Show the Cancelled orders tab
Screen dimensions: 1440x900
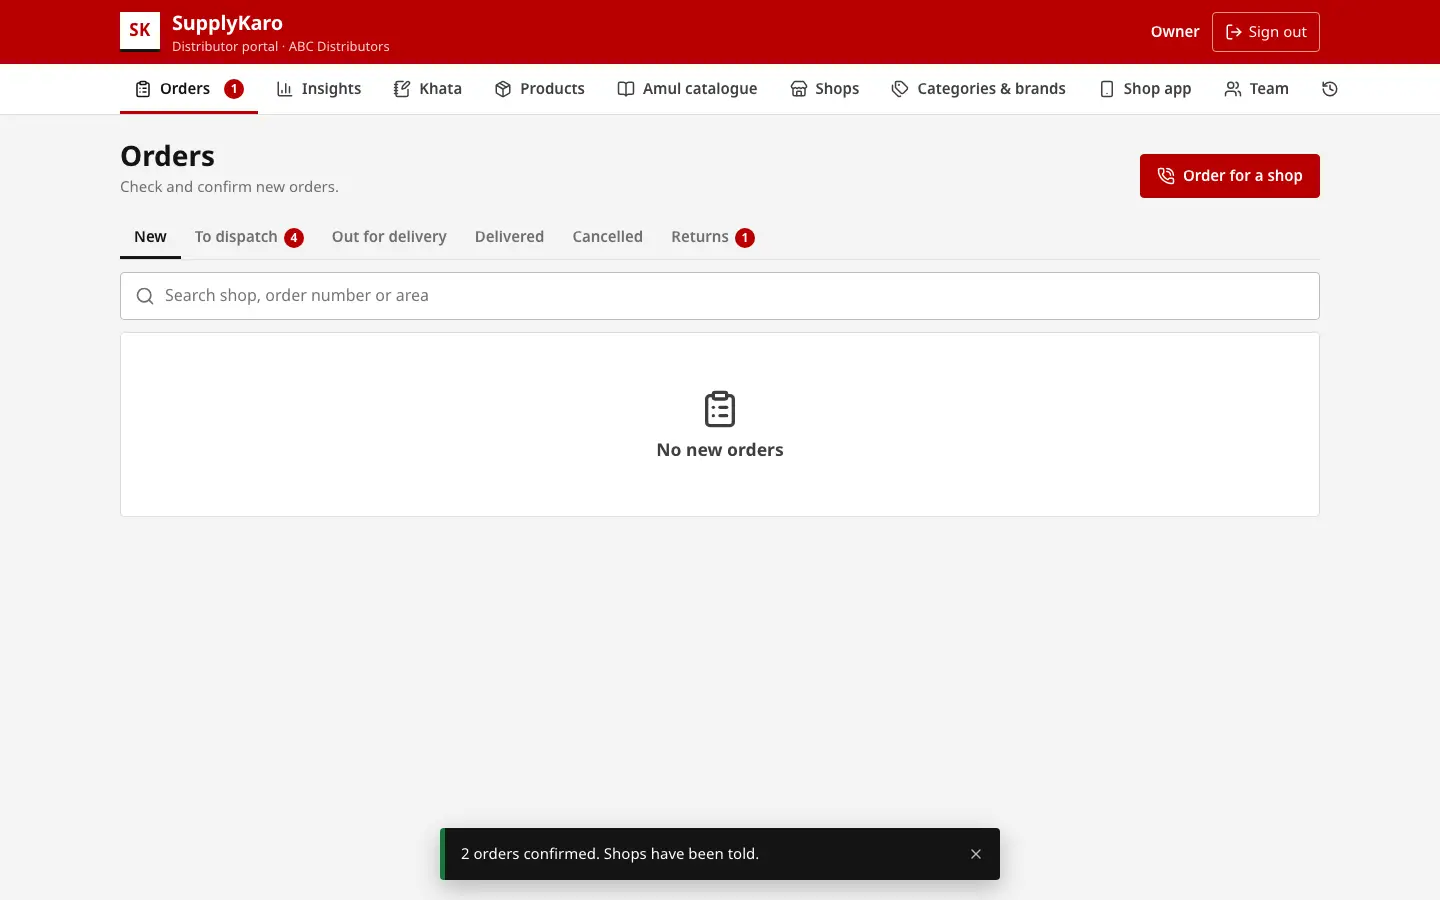point(607,237)
